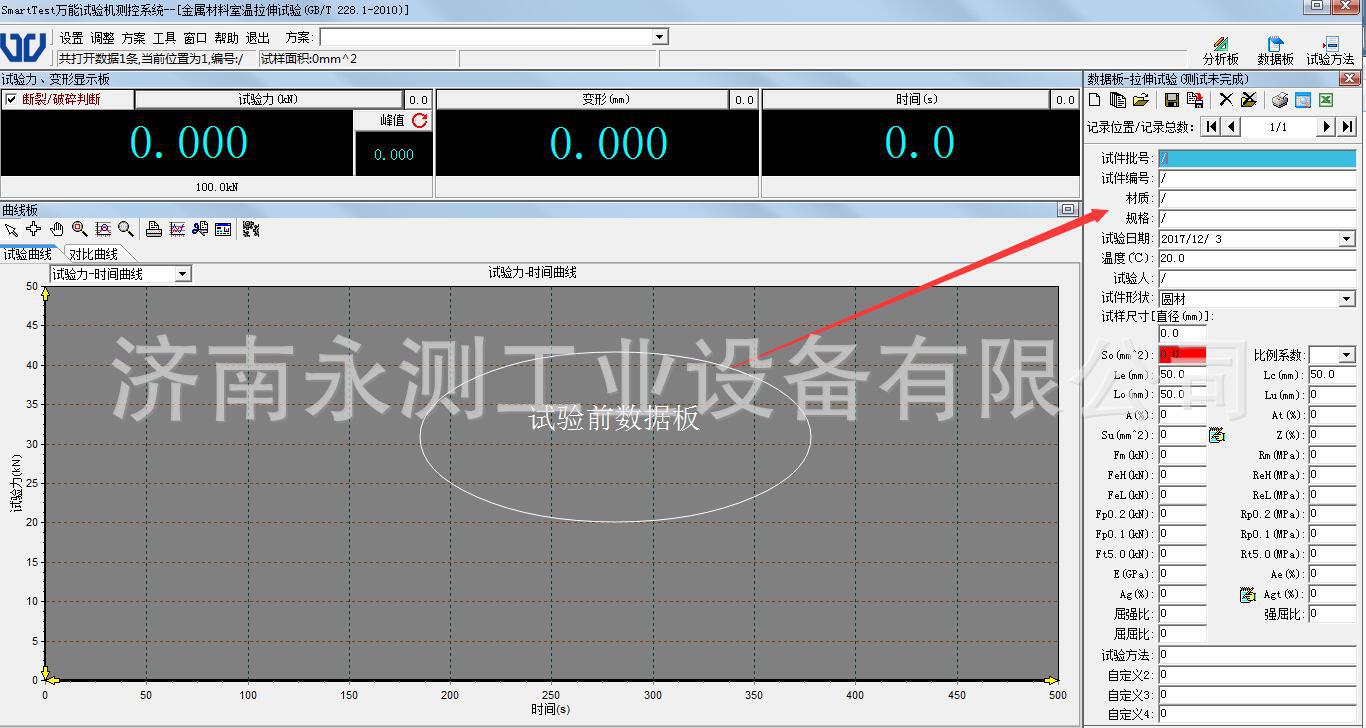Open the 调整 menu
The image size is (1366, 728).
click(x=102, y=38)
